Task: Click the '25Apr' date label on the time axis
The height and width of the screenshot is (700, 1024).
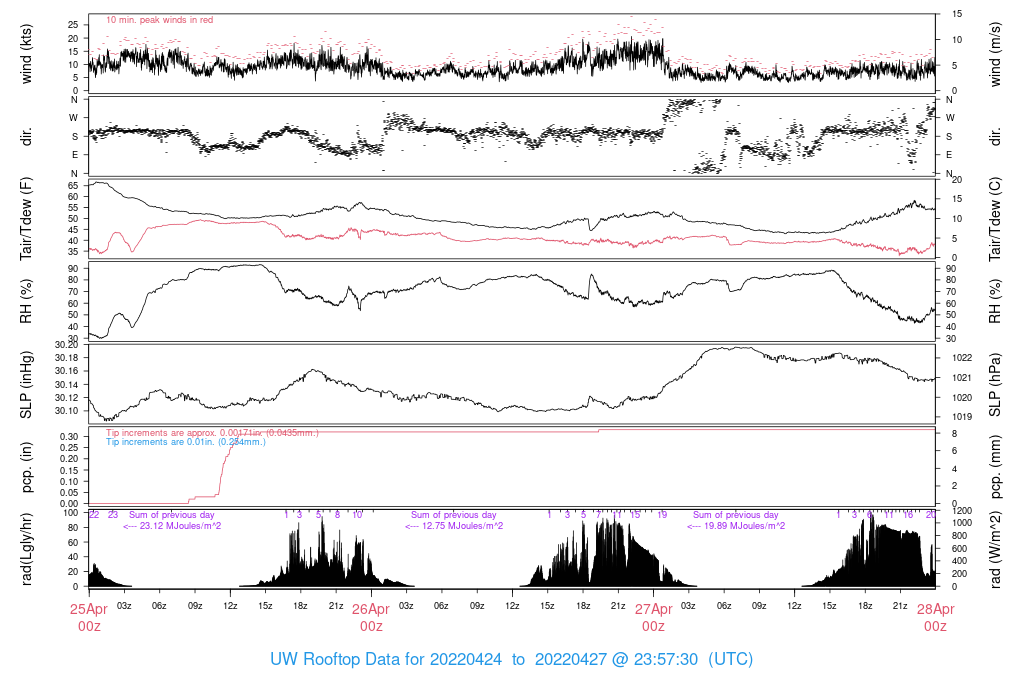Action: (89, 609)
